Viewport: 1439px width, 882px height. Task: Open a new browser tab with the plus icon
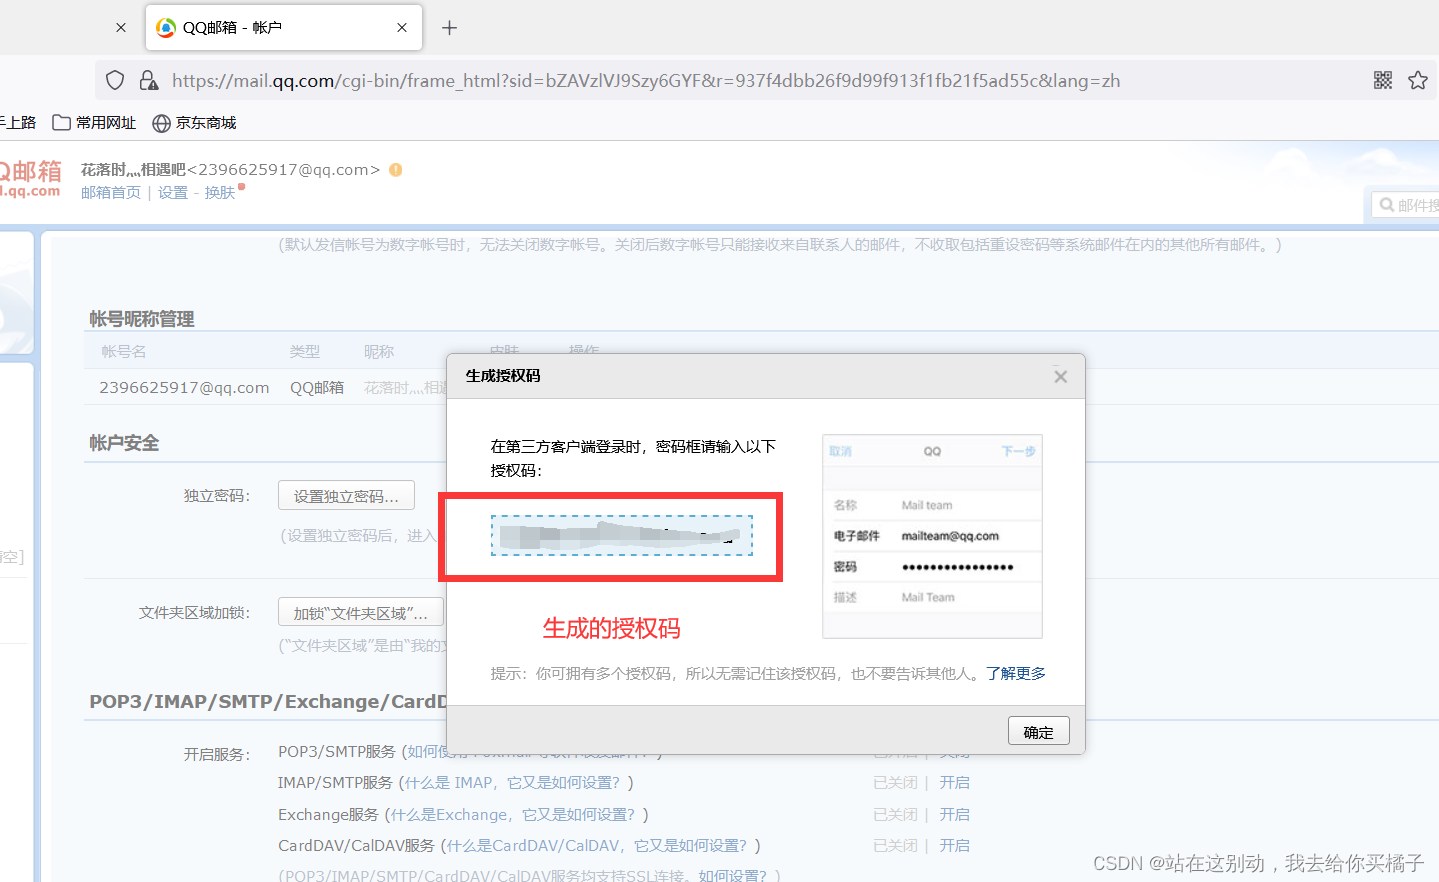(449, 27)
